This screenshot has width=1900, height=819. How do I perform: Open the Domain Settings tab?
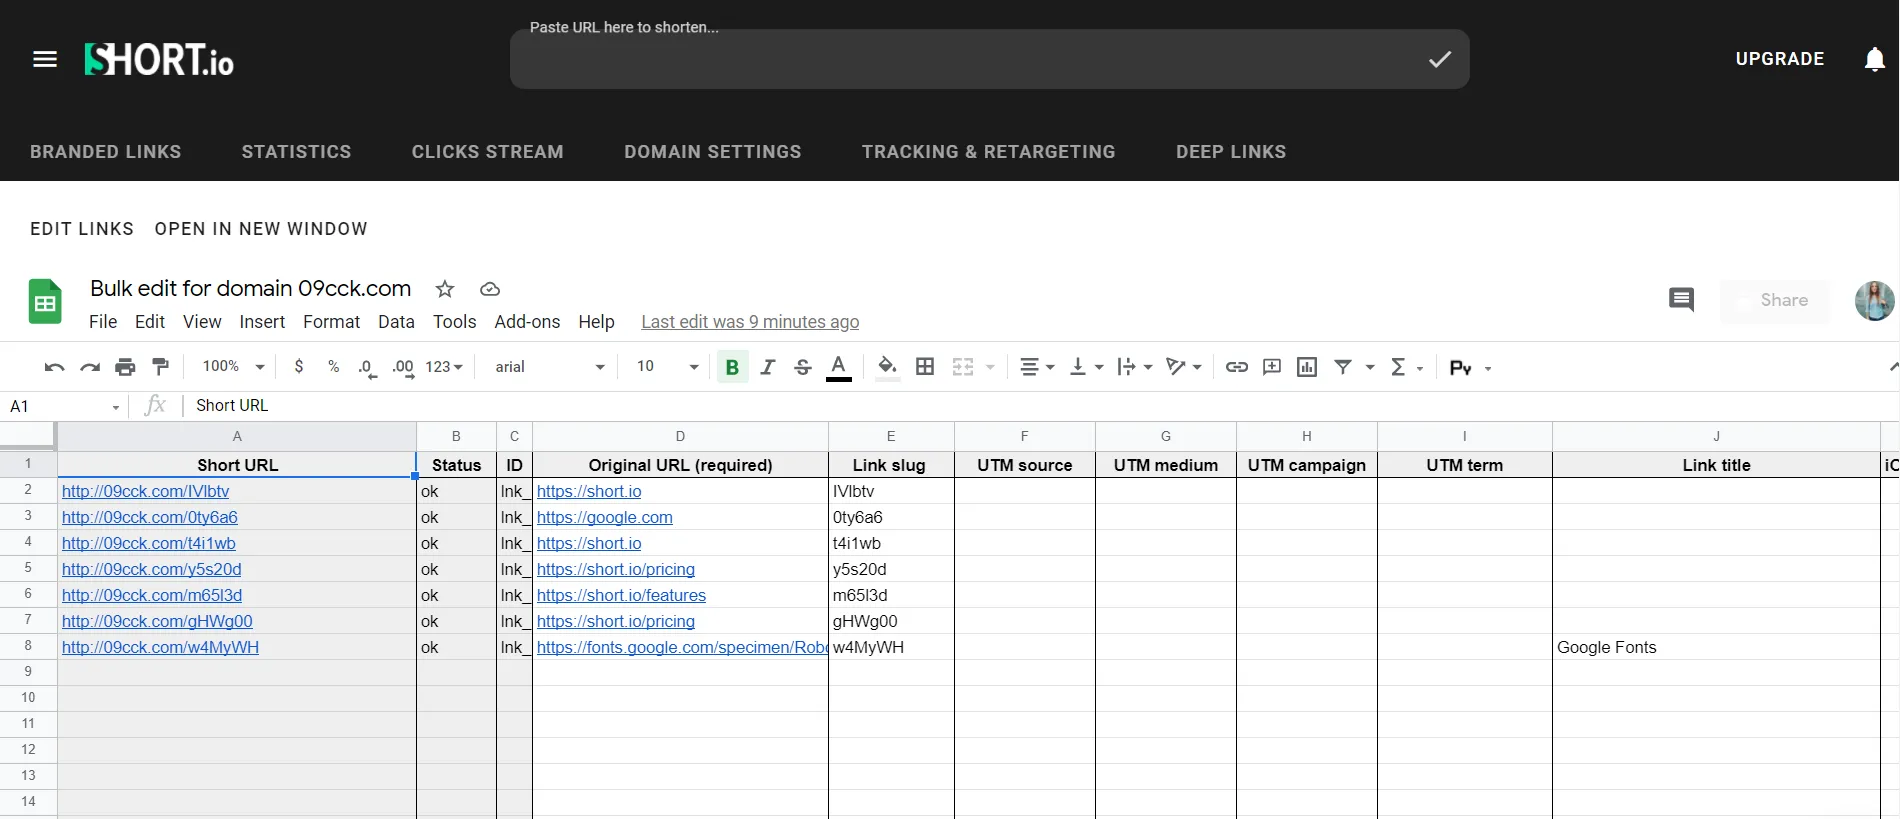click(x=713, y=152)
